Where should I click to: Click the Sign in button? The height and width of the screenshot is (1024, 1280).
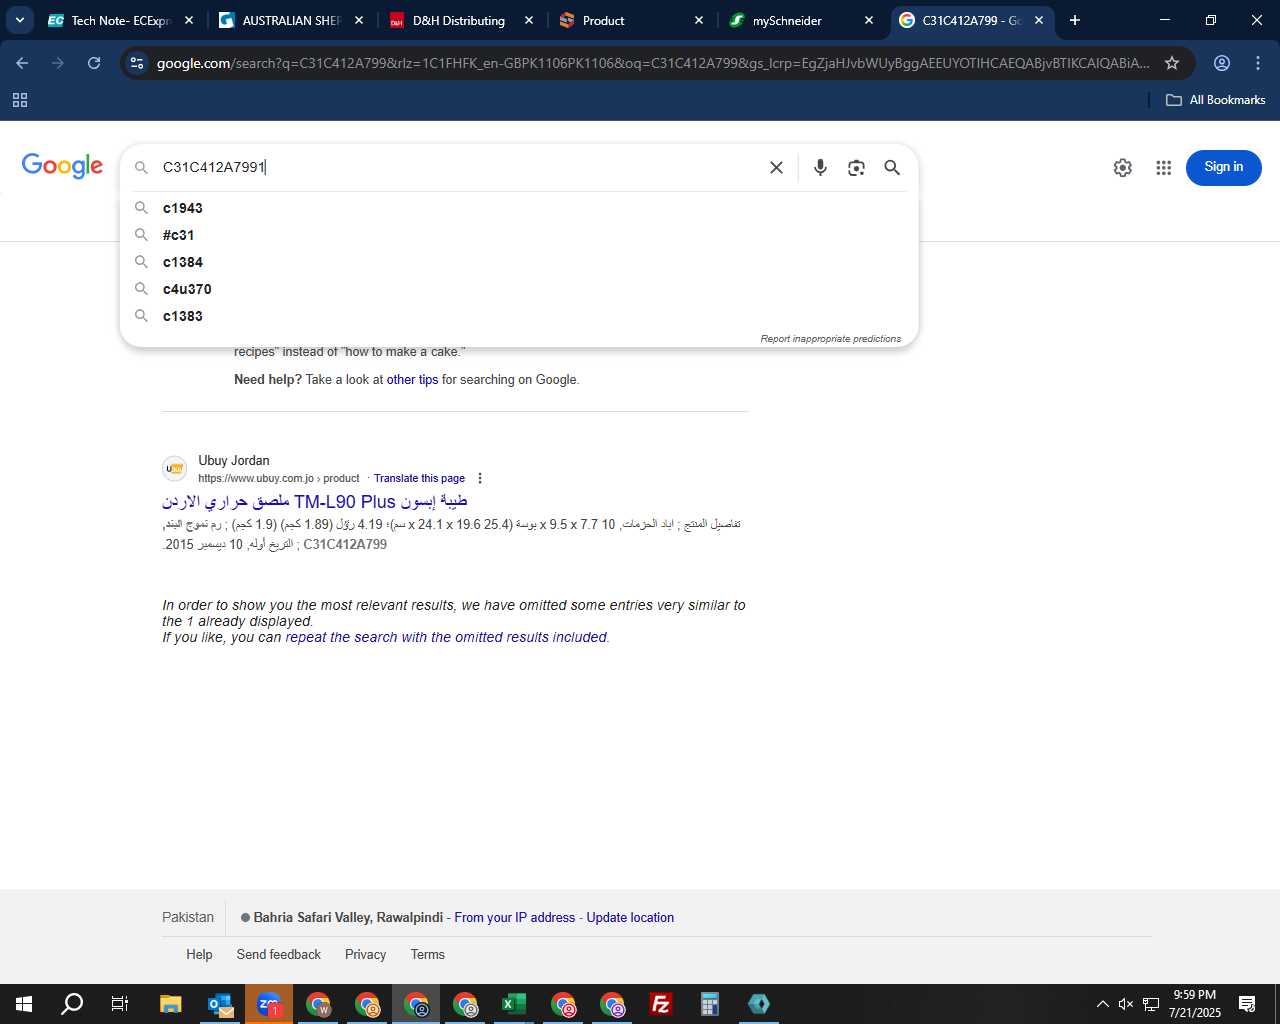[1224, 168]
